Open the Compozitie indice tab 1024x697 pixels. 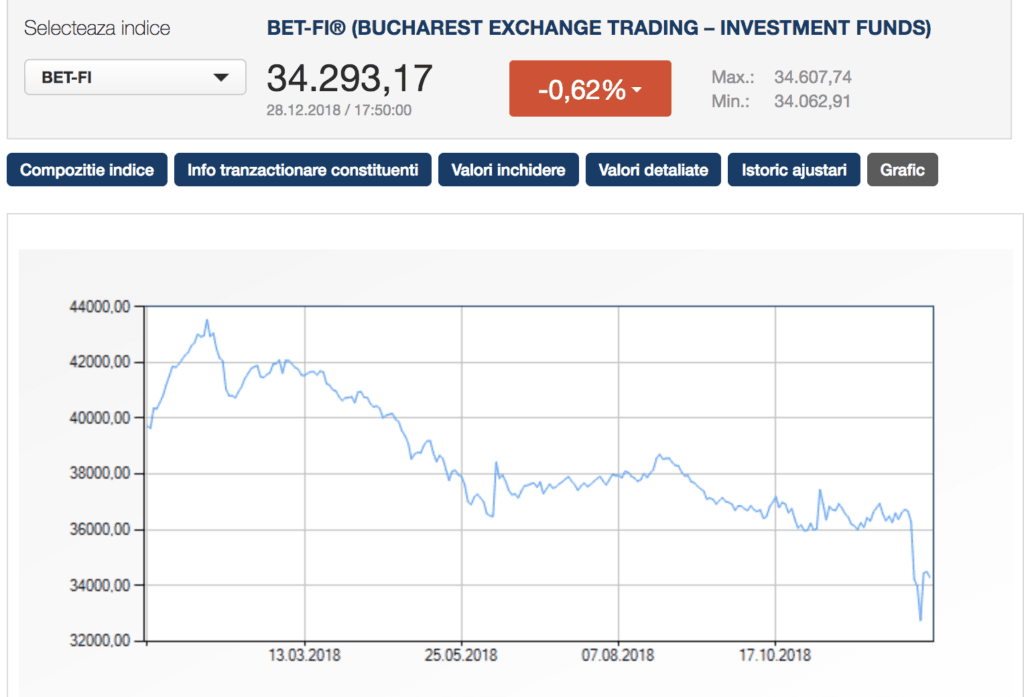(x=87, y=170)
